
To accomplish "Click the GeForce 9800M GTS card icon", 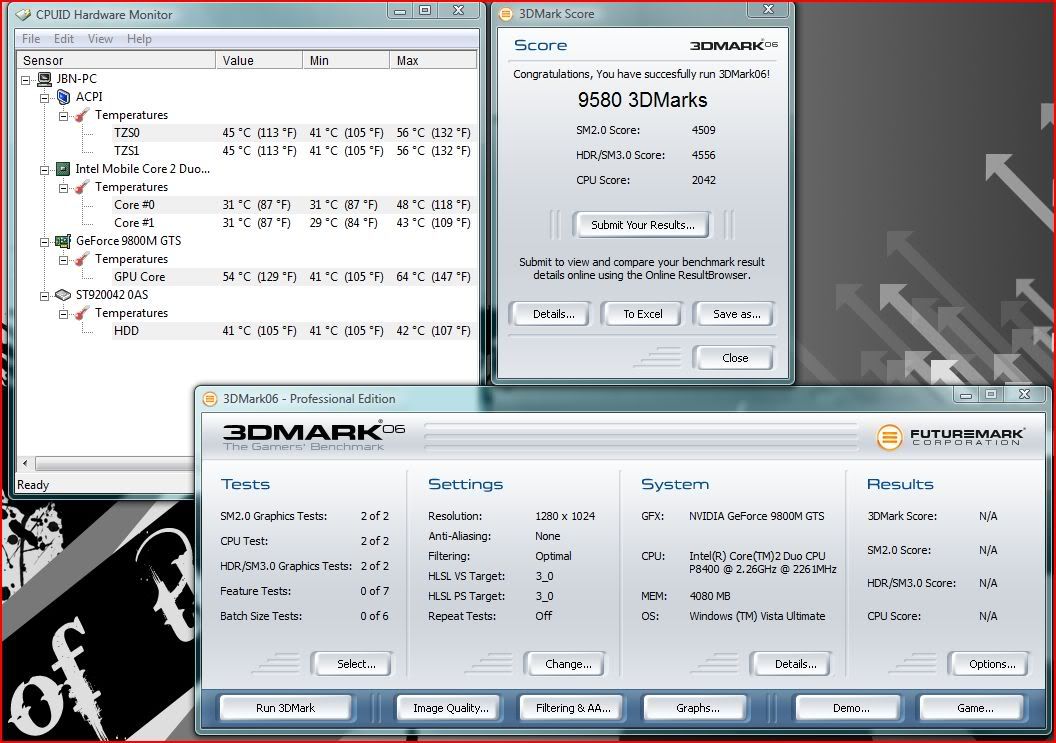I will (x=63, y=241).
